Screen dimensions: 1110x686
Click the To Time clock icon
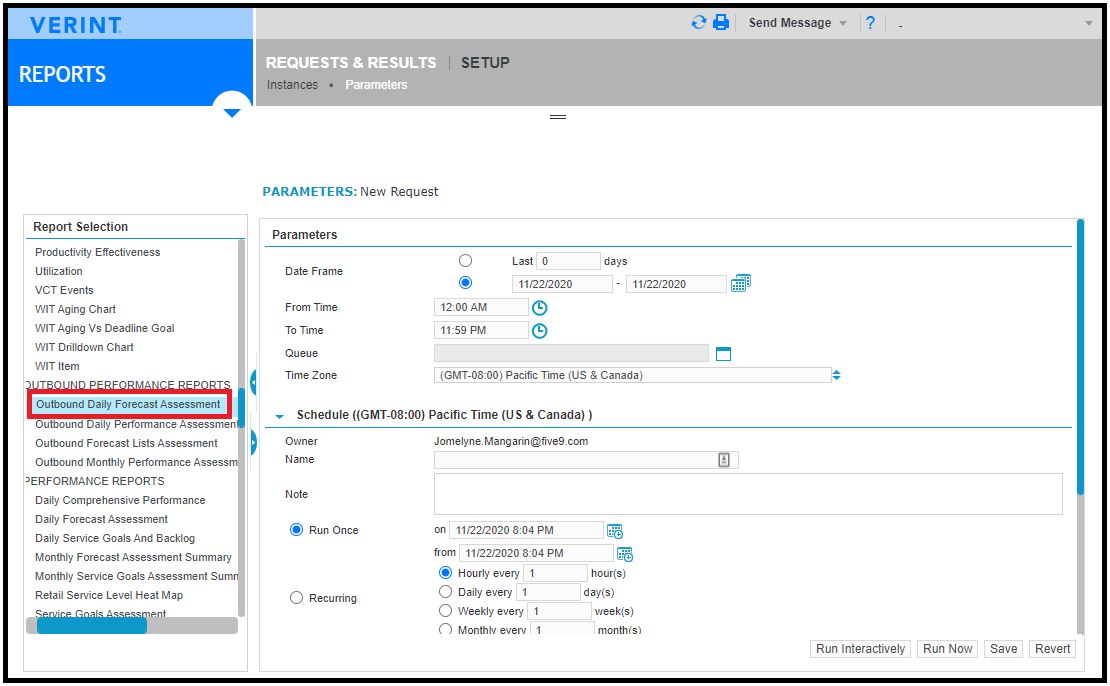(539, 331)
